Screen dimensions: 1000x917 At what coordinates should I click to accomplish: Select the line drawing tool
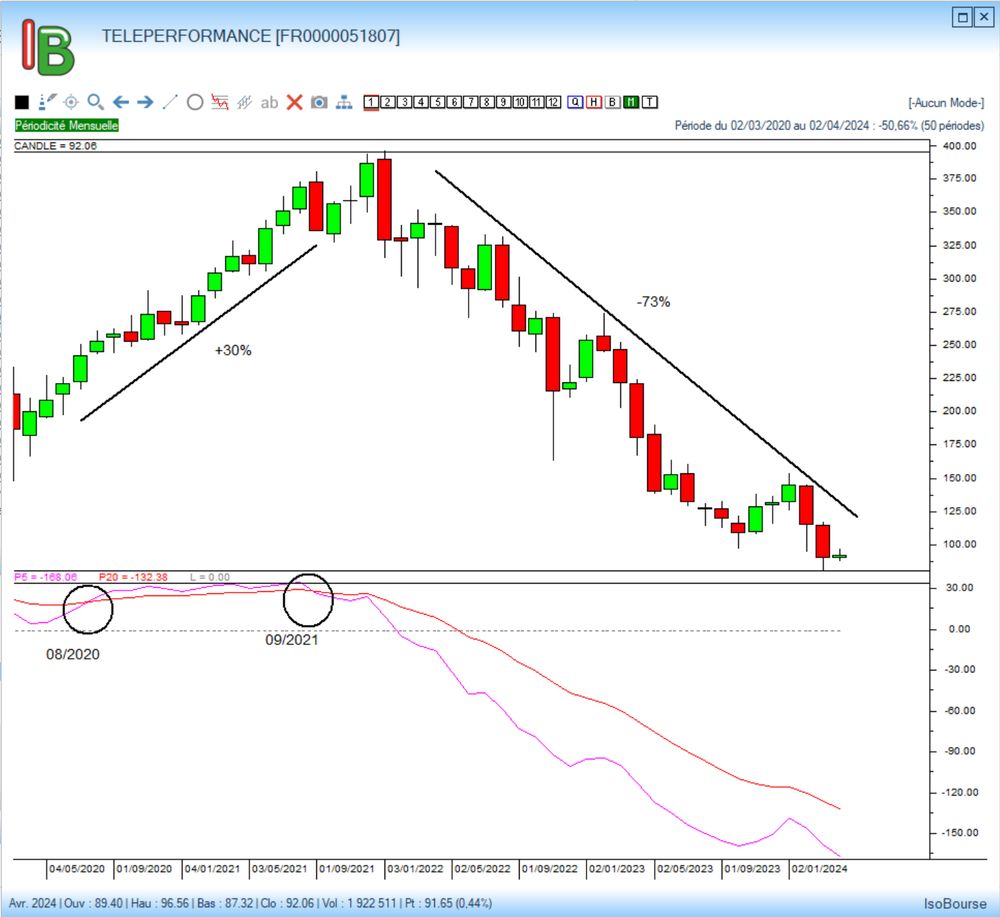[170, 102]
